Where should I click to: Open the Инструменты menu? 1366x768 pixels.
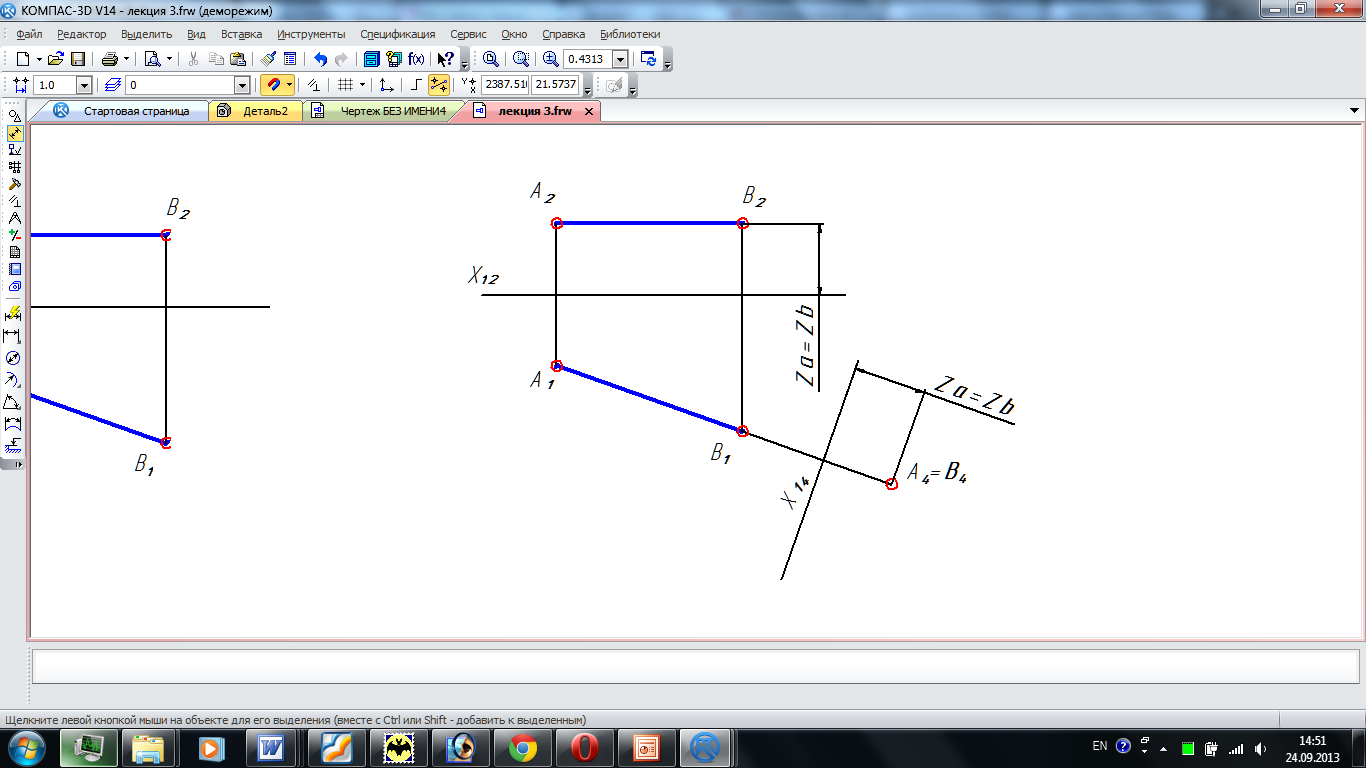312,34
